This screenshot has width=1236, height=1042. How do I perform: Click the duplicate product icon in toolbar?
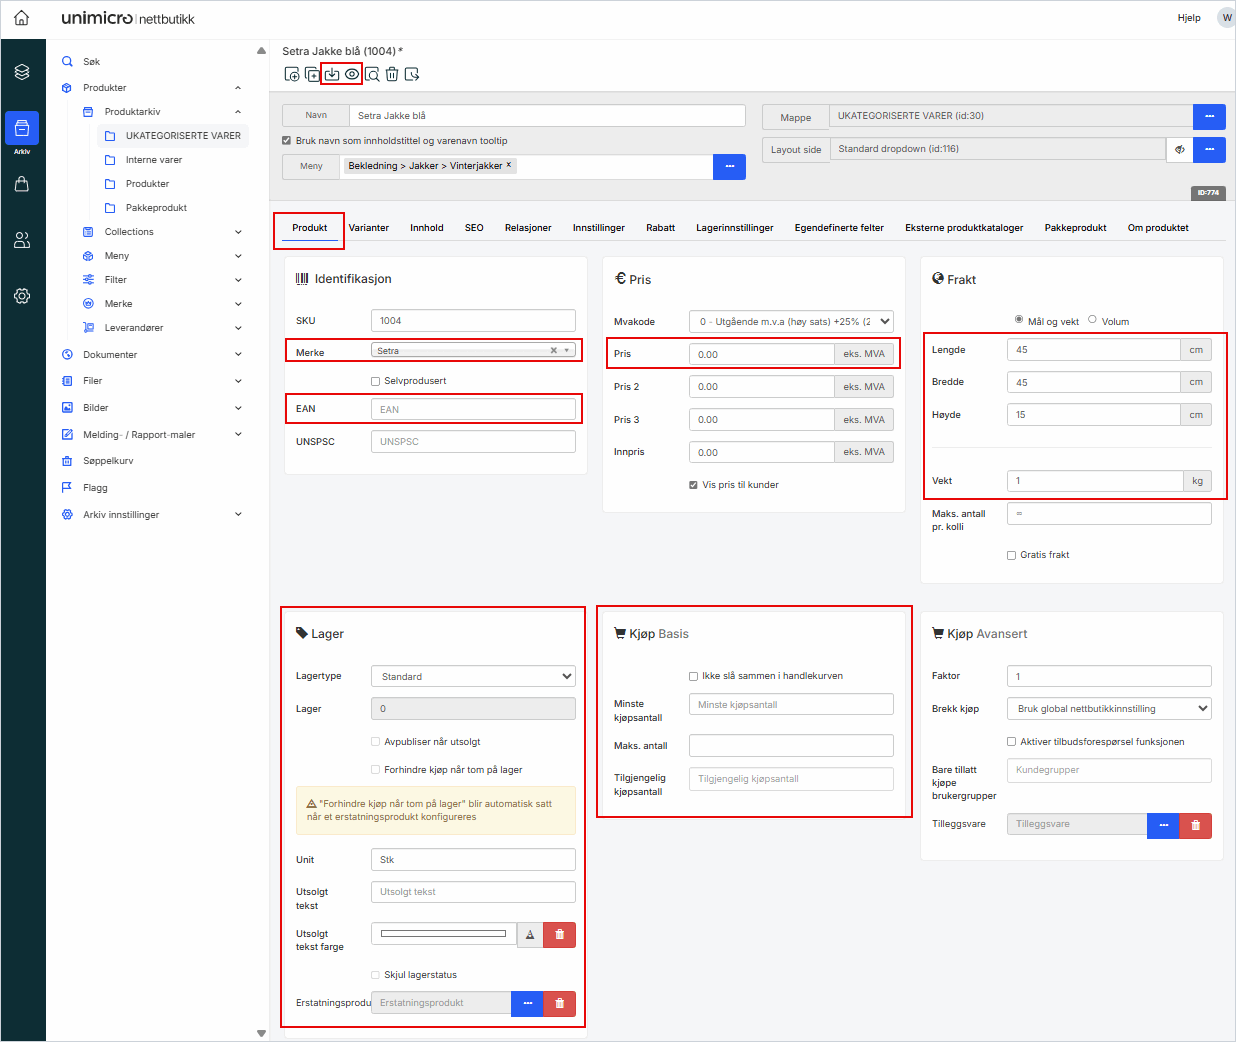tap(312, 74)
